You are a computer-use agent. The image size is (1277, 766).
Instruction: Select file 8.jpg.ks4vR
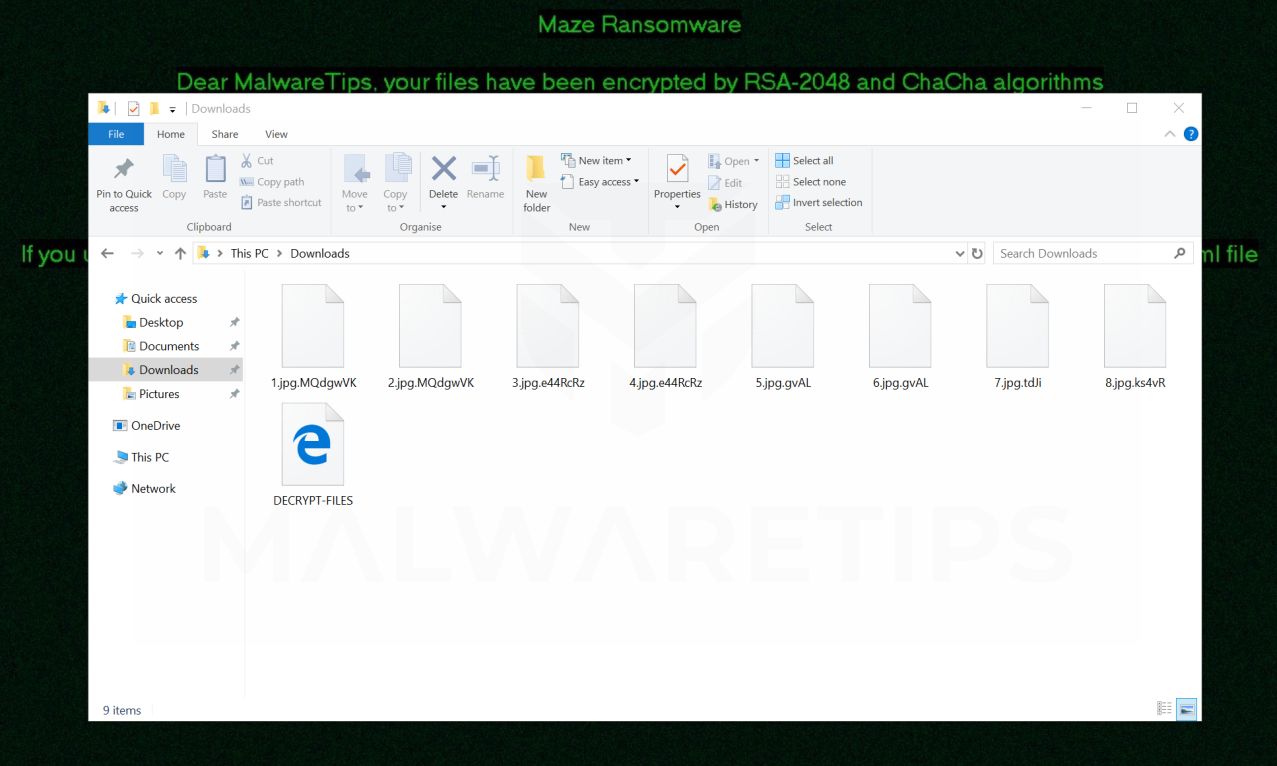(1135, 337)
